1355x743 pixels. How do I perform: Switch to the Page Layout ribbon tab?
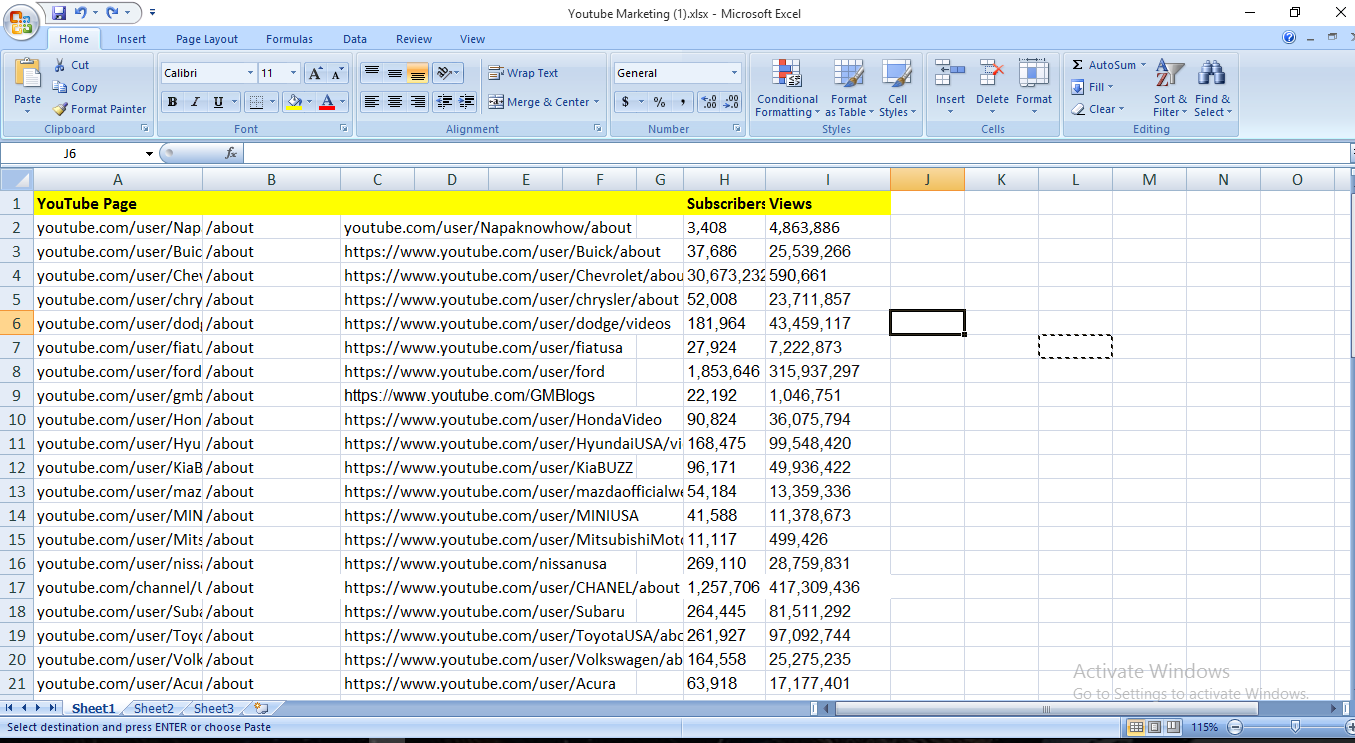coord(207,39)
